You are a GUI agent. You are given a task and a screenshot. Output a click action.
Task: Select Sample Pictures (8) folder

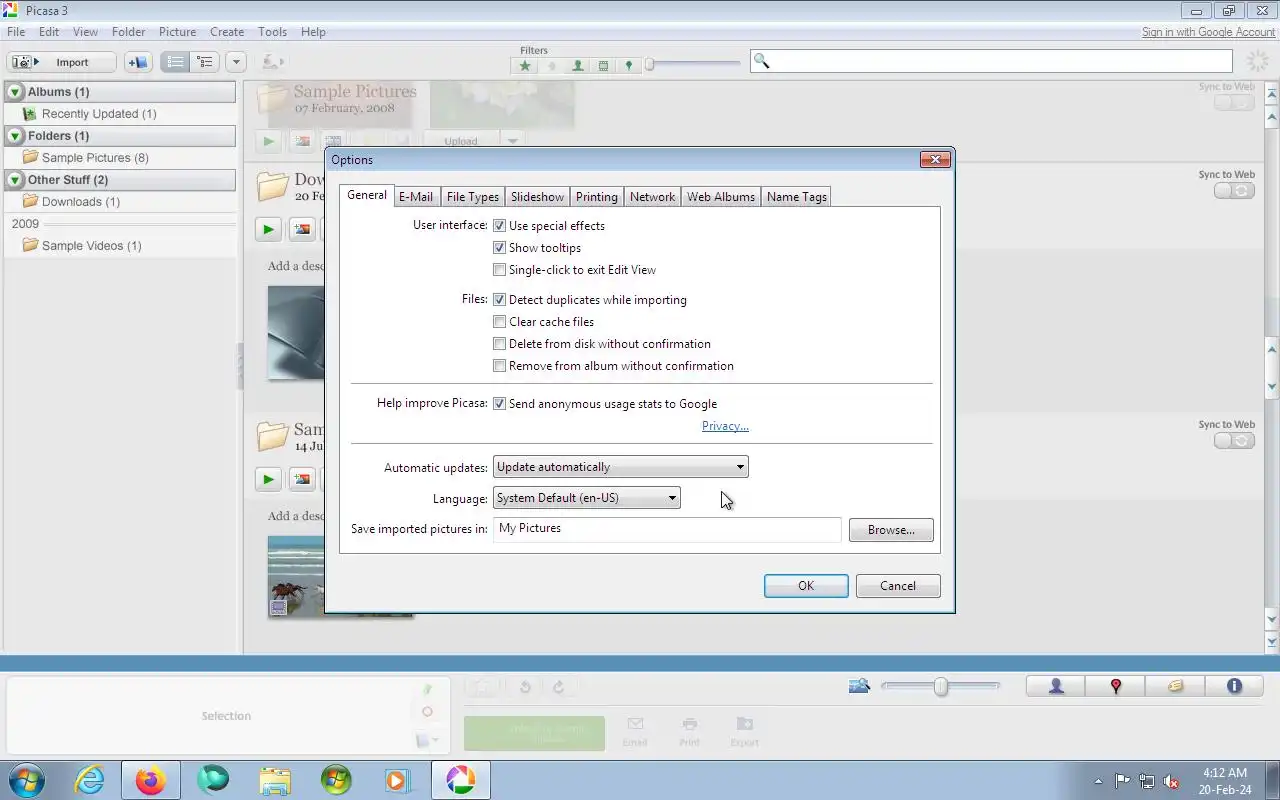(95, 158)
